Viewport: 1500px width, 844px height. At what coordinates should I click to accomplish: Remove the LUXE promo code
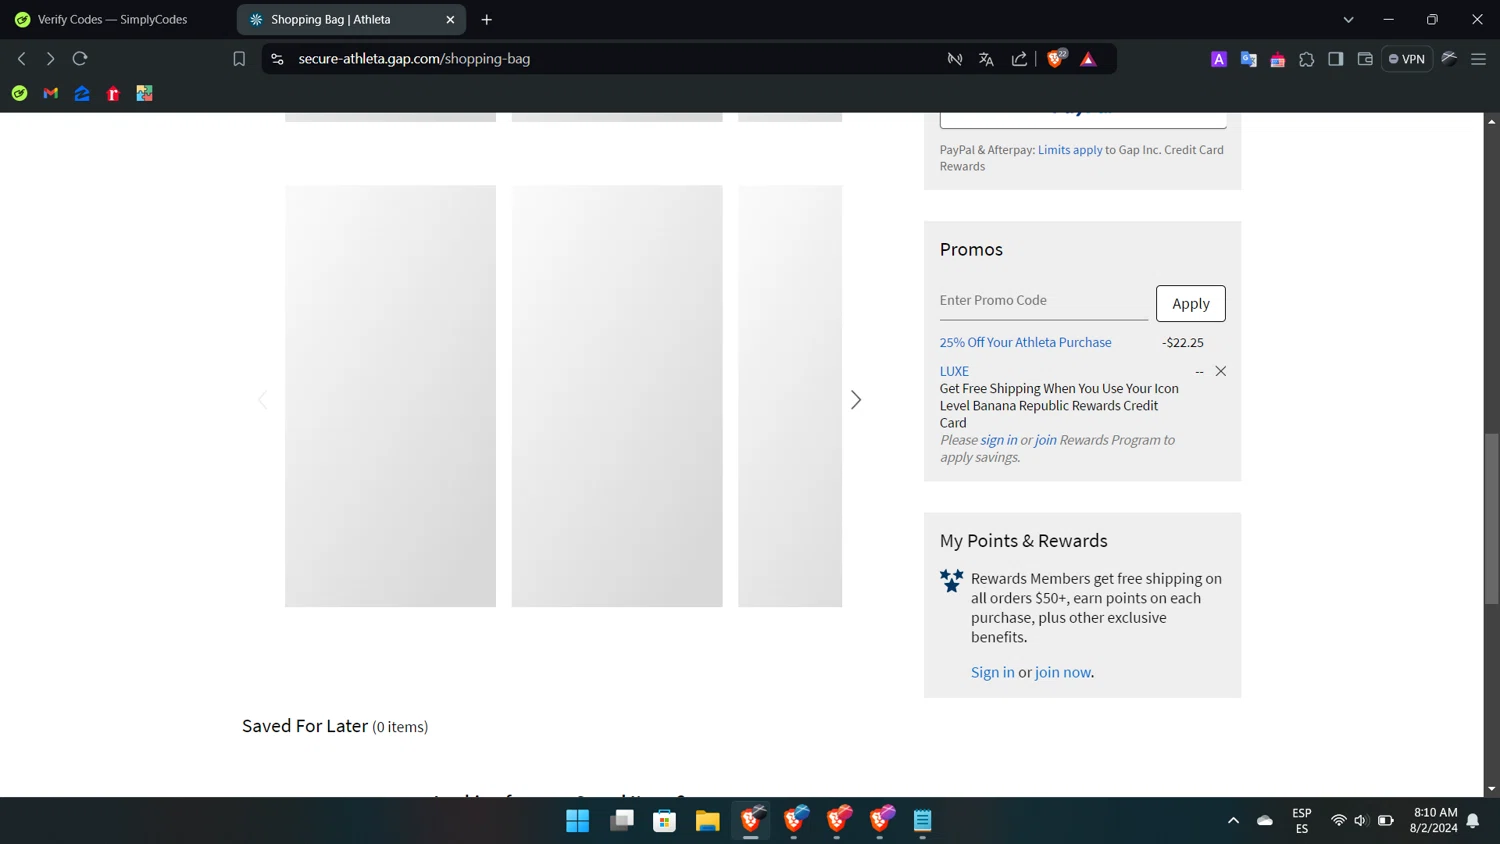click(x=1220, y=371)
